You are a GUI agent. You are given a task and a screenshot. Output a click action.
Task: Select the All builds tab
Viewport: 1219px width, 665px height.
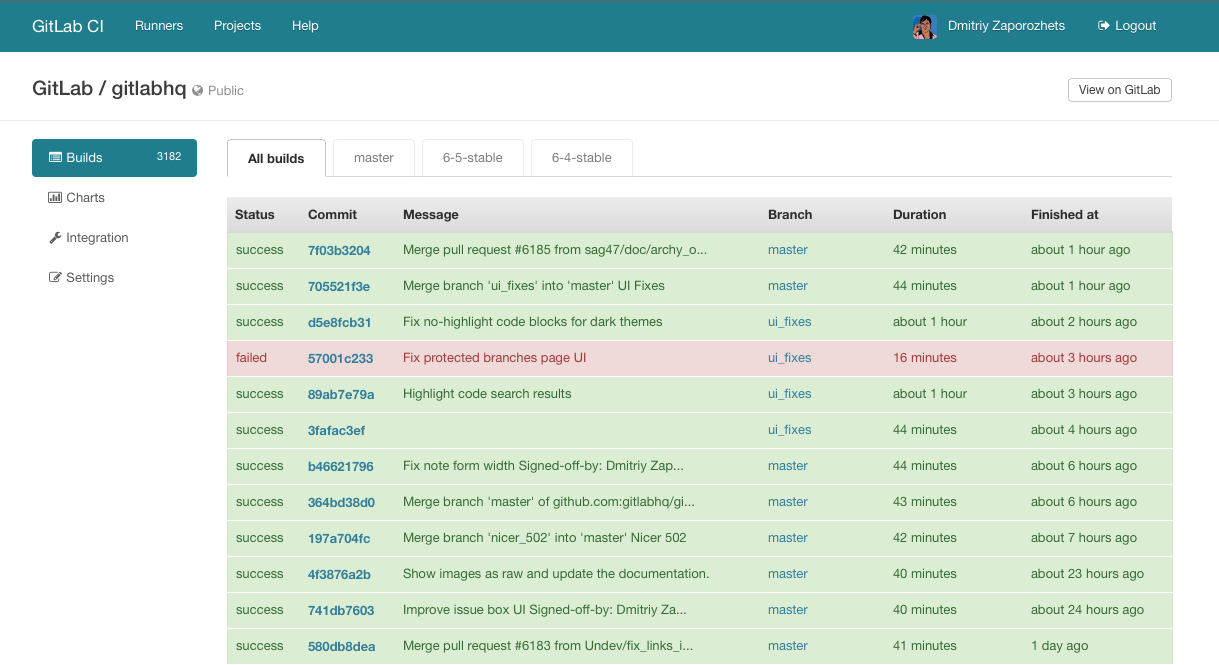click(276, 158)
